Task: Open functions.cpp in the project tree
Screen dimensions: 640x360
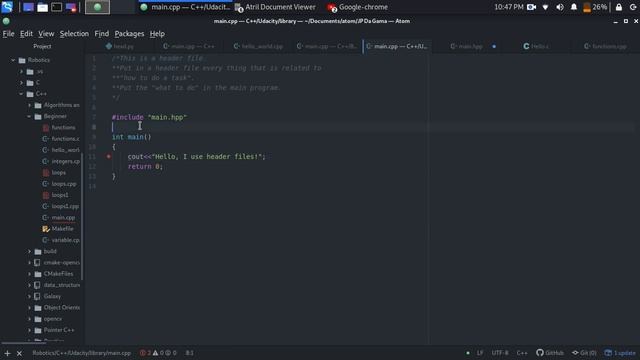Action: [65, 139]
